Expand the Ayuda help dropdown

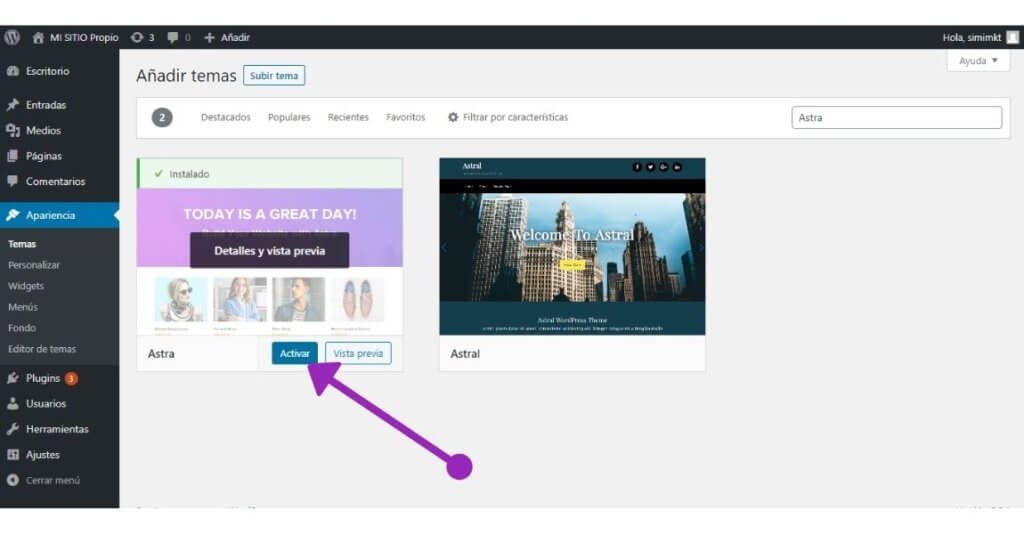[x=978, y=61]
